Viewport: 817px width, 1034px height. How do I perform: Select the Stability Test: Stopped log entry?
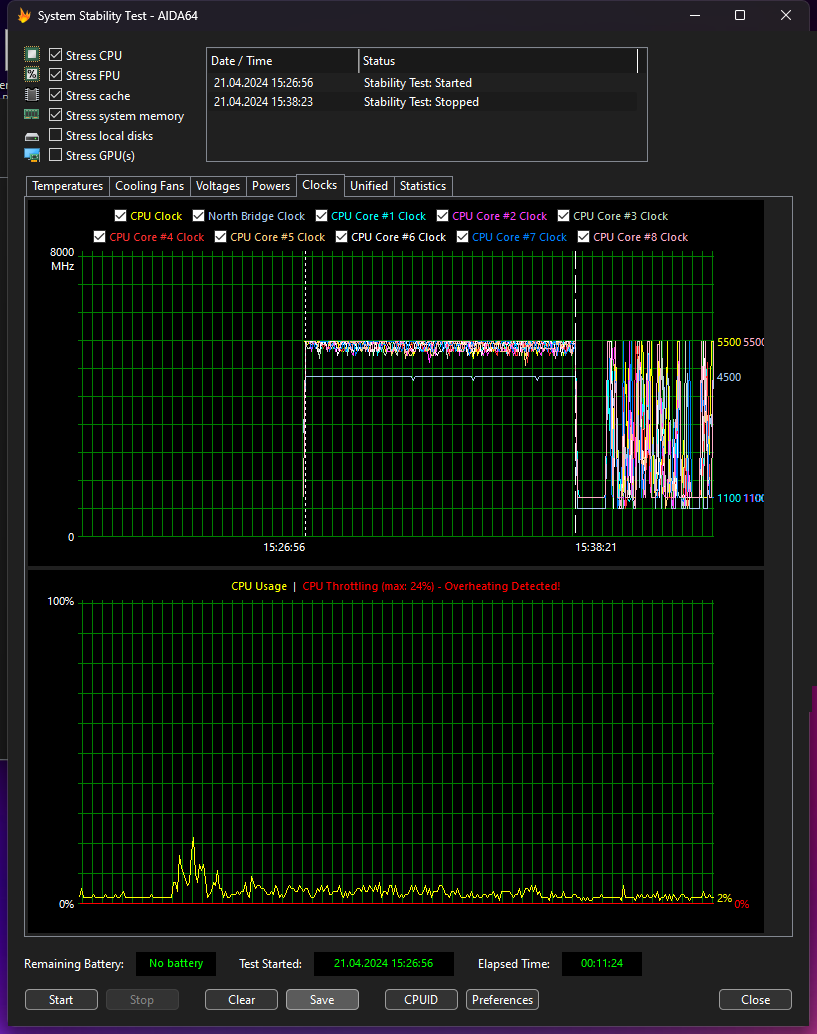420,102
